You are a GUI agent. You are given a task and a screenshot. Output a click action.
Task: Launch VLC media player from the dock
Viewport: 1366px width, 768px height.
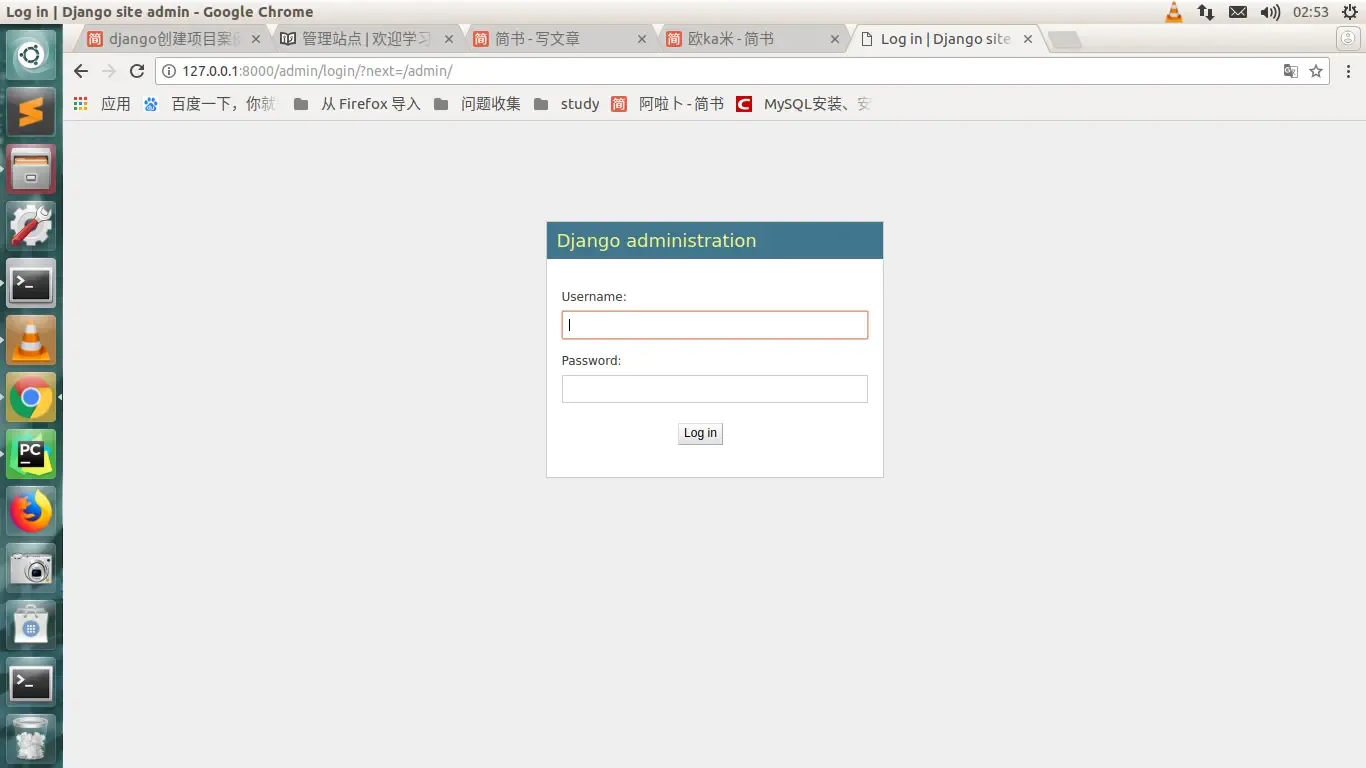point(31,340)
